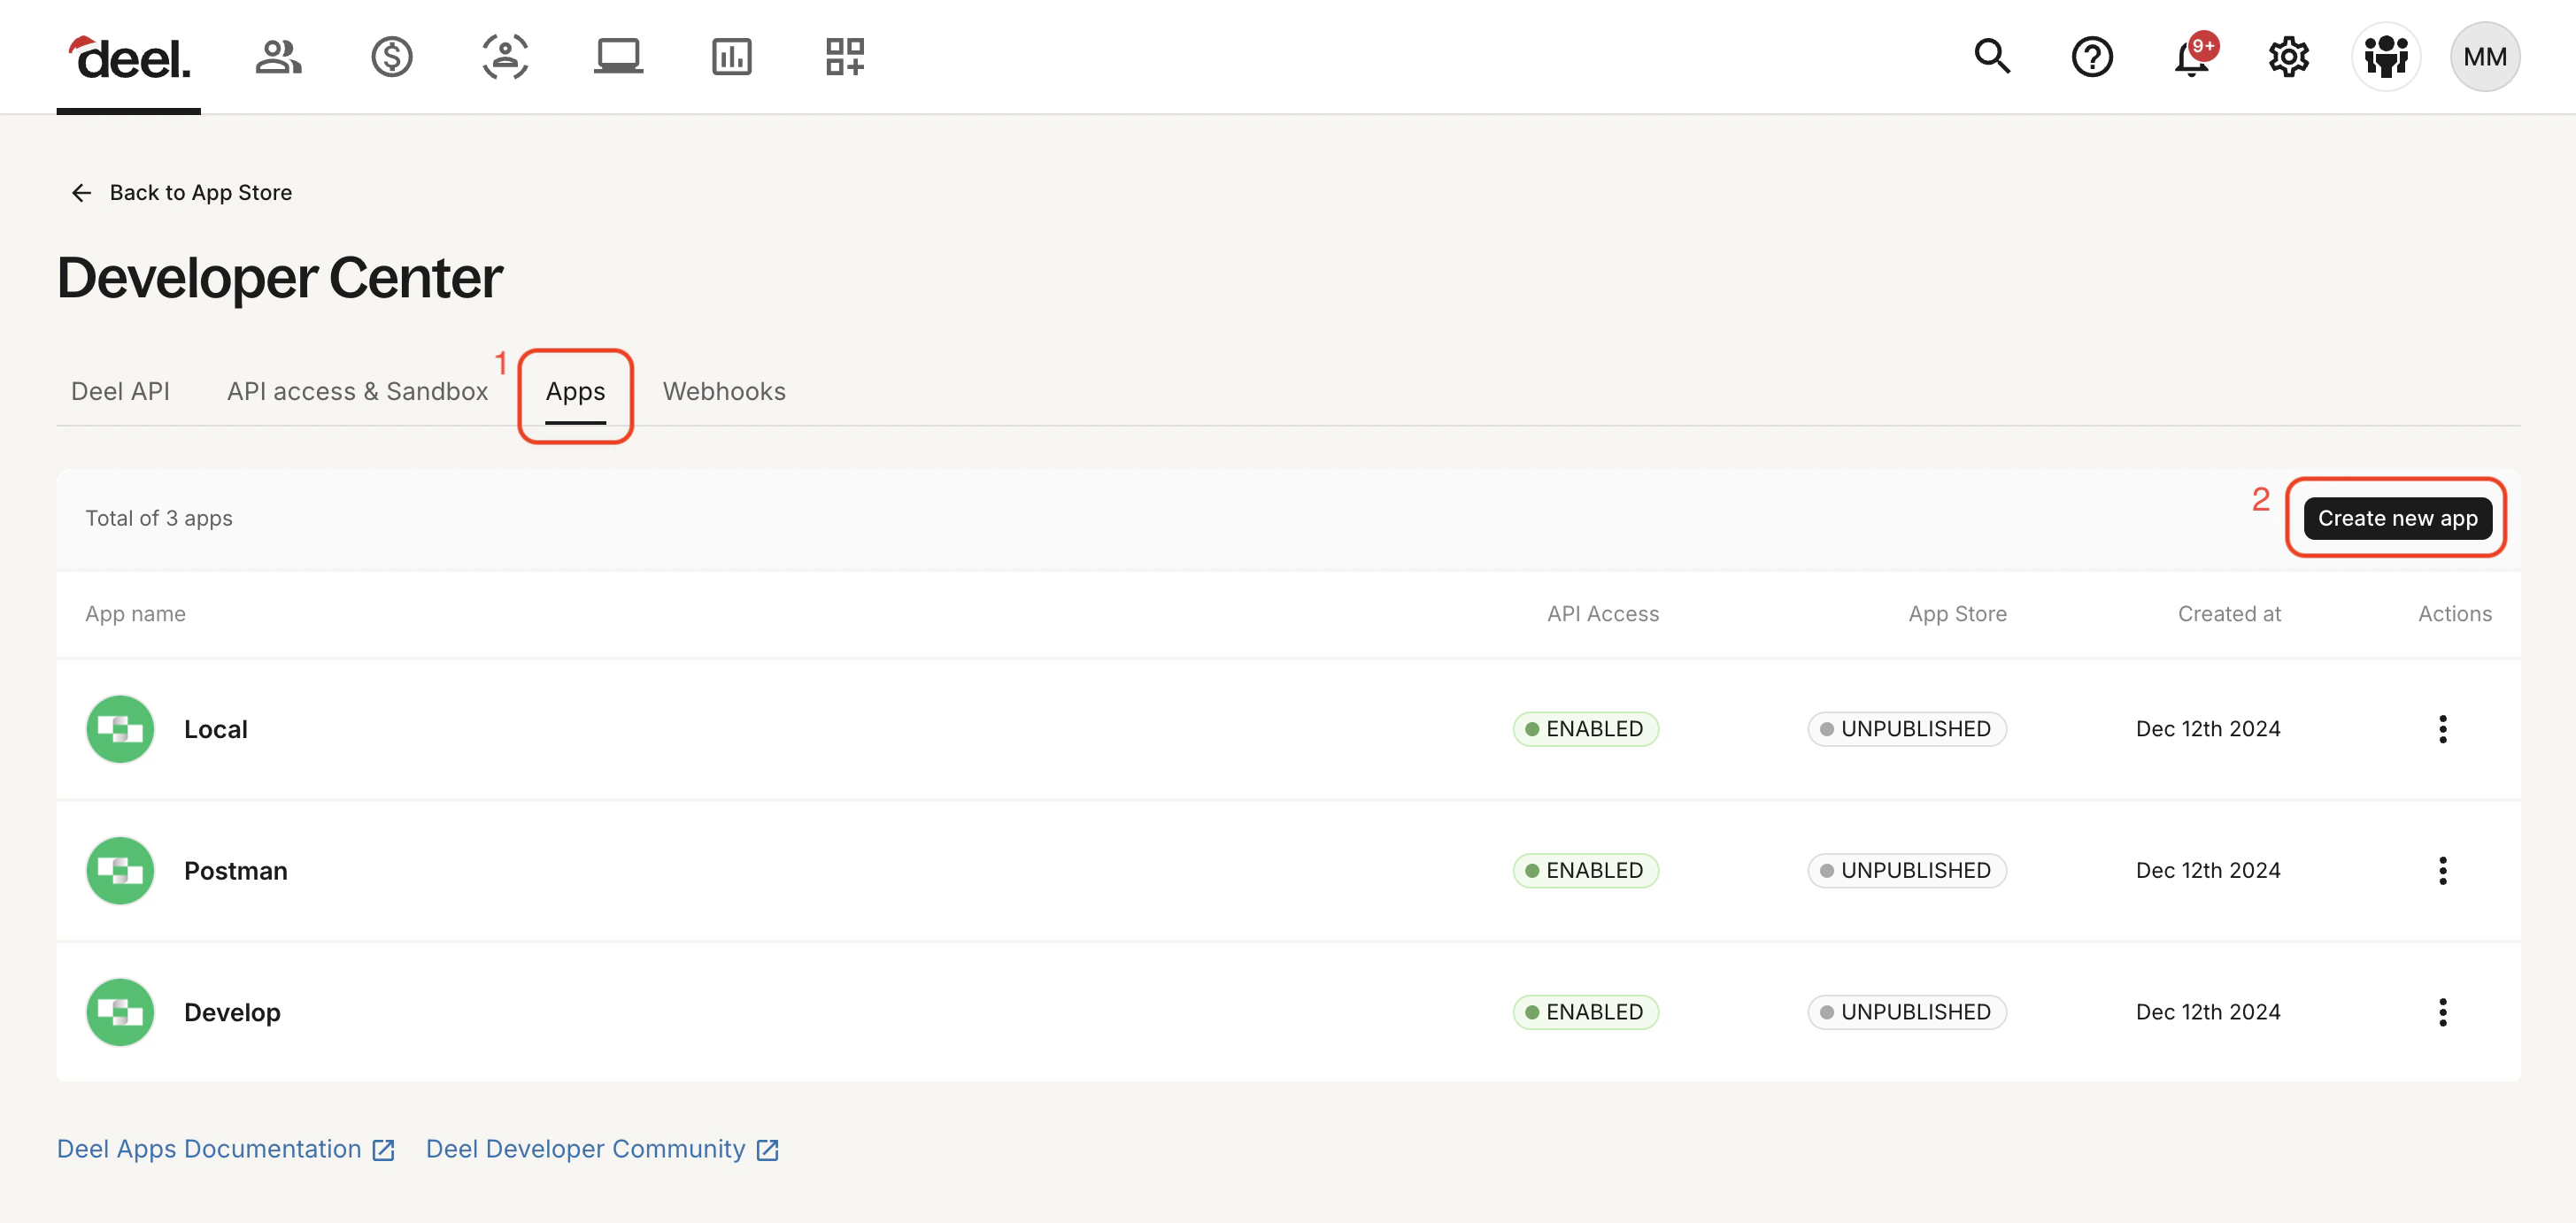
Task: Open the MM profile avatar menu
Action: coord(2483,57)
